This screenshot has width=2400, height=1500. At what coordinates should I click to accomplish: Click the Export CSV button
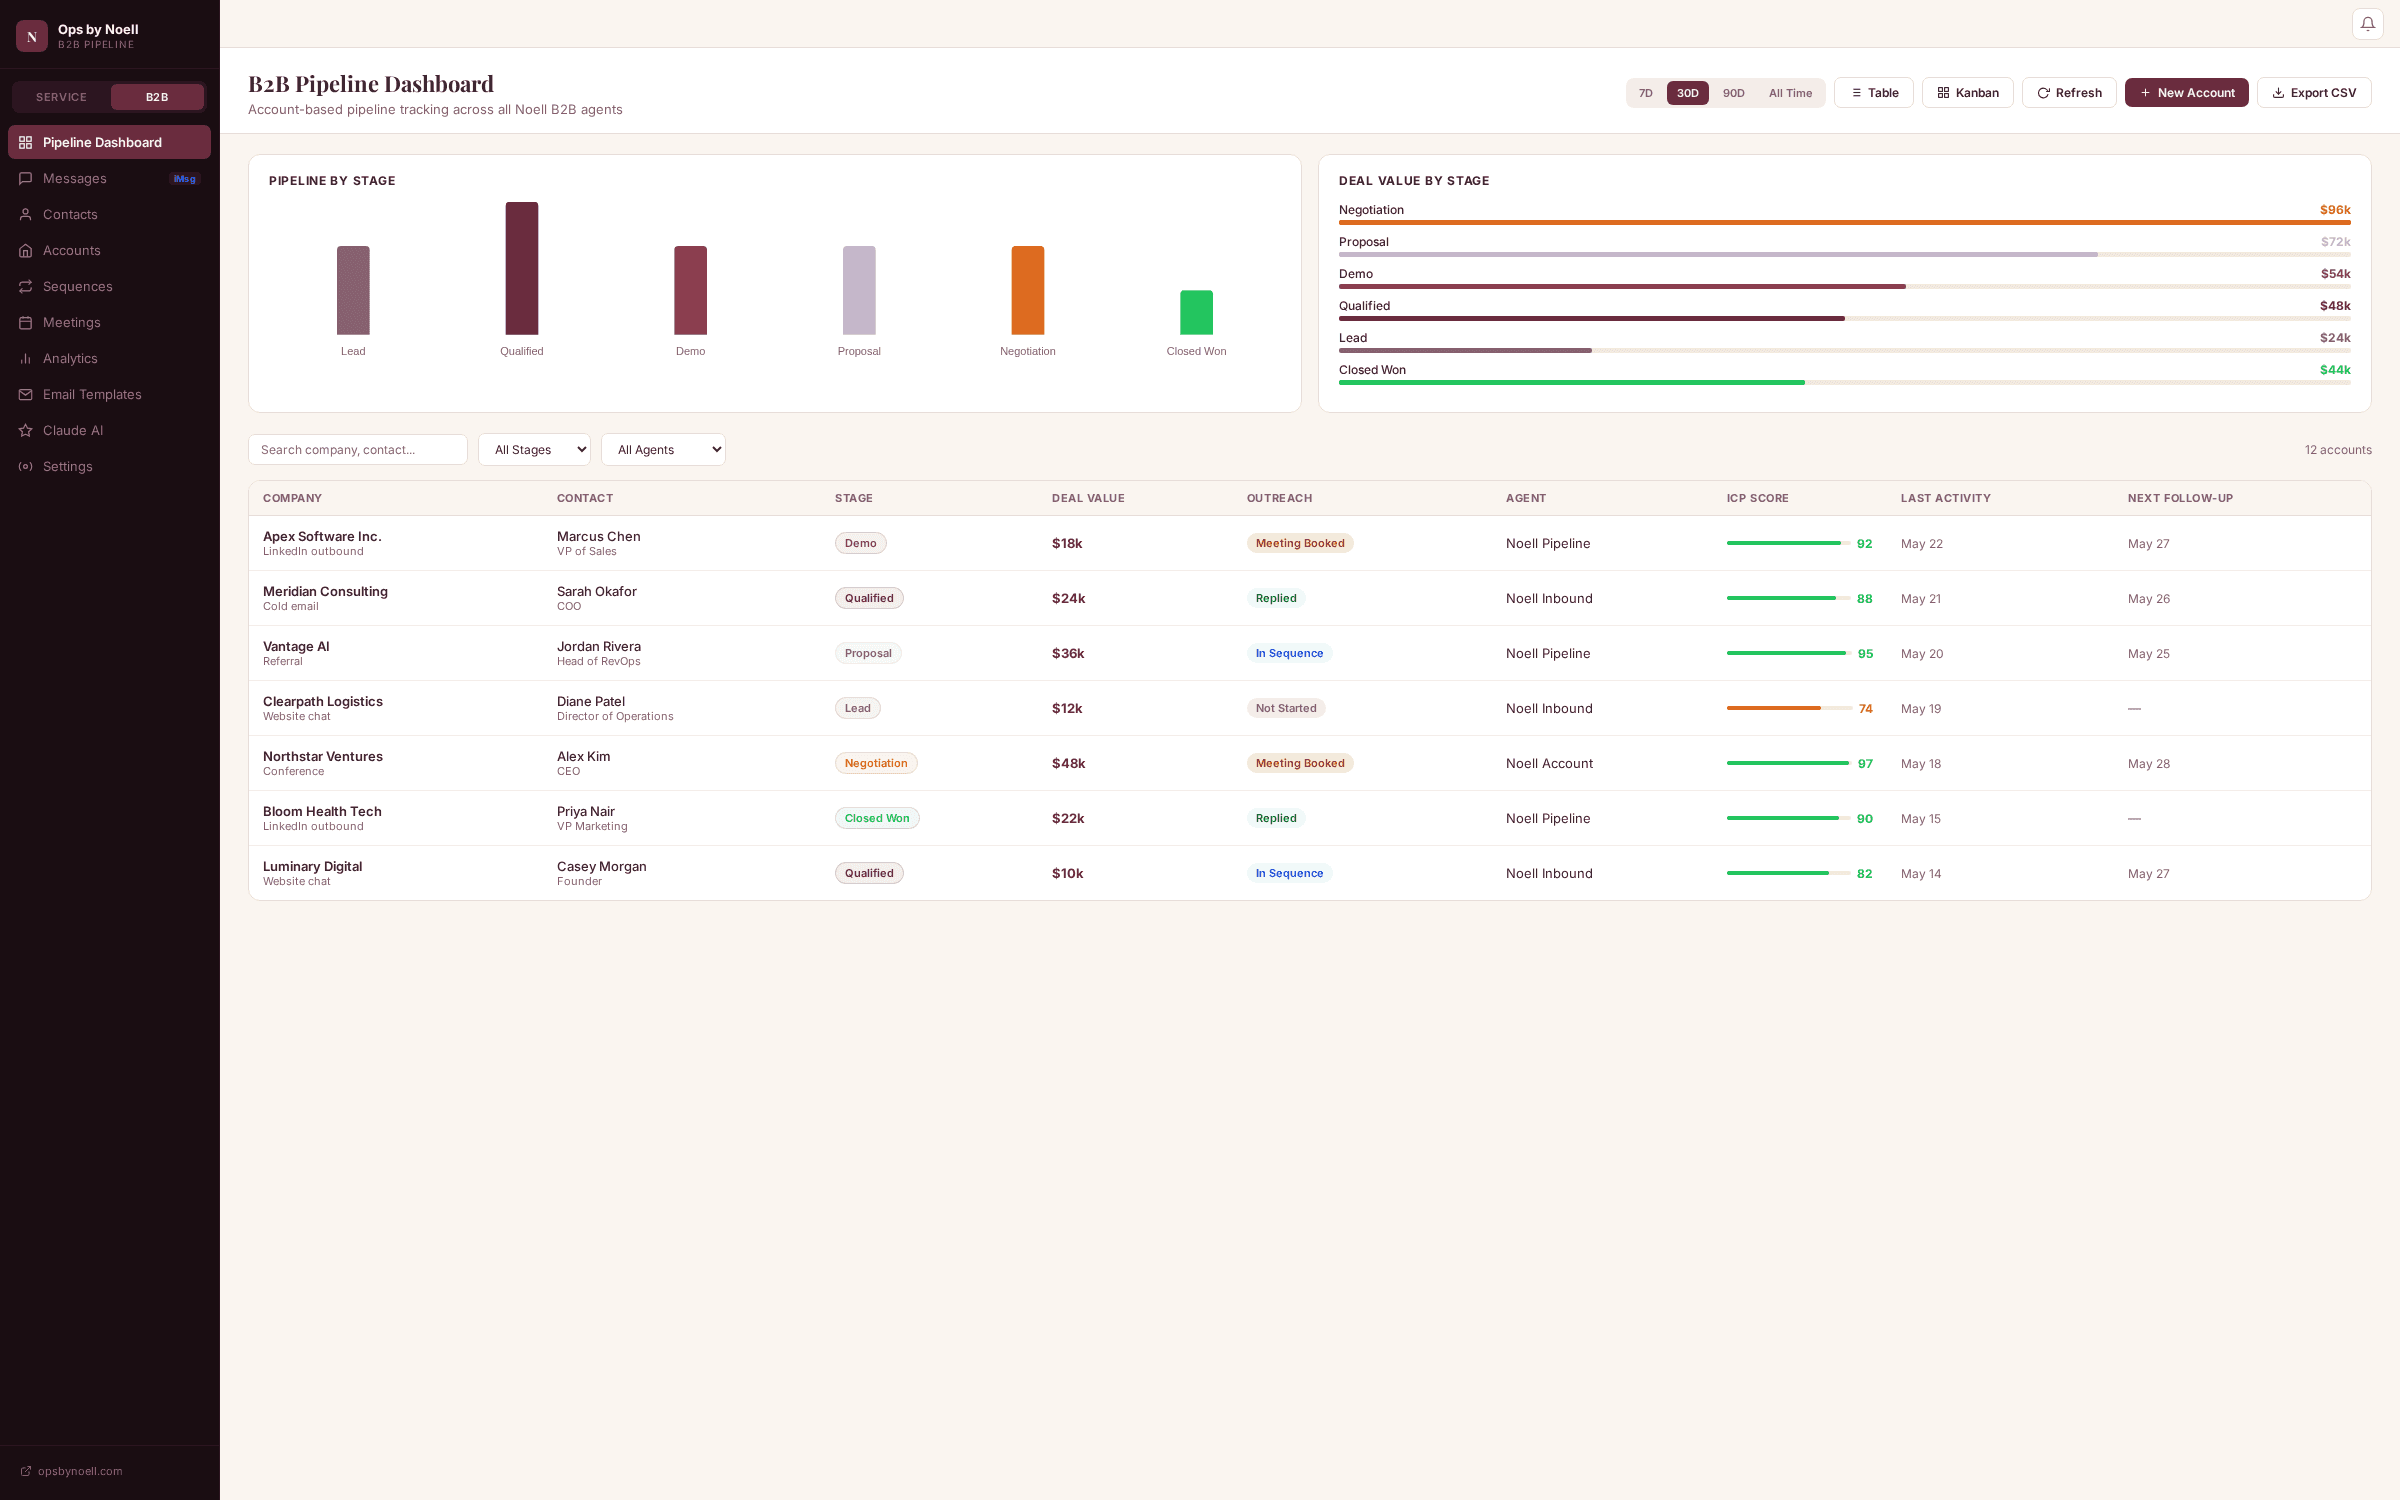coord(2314,93)
